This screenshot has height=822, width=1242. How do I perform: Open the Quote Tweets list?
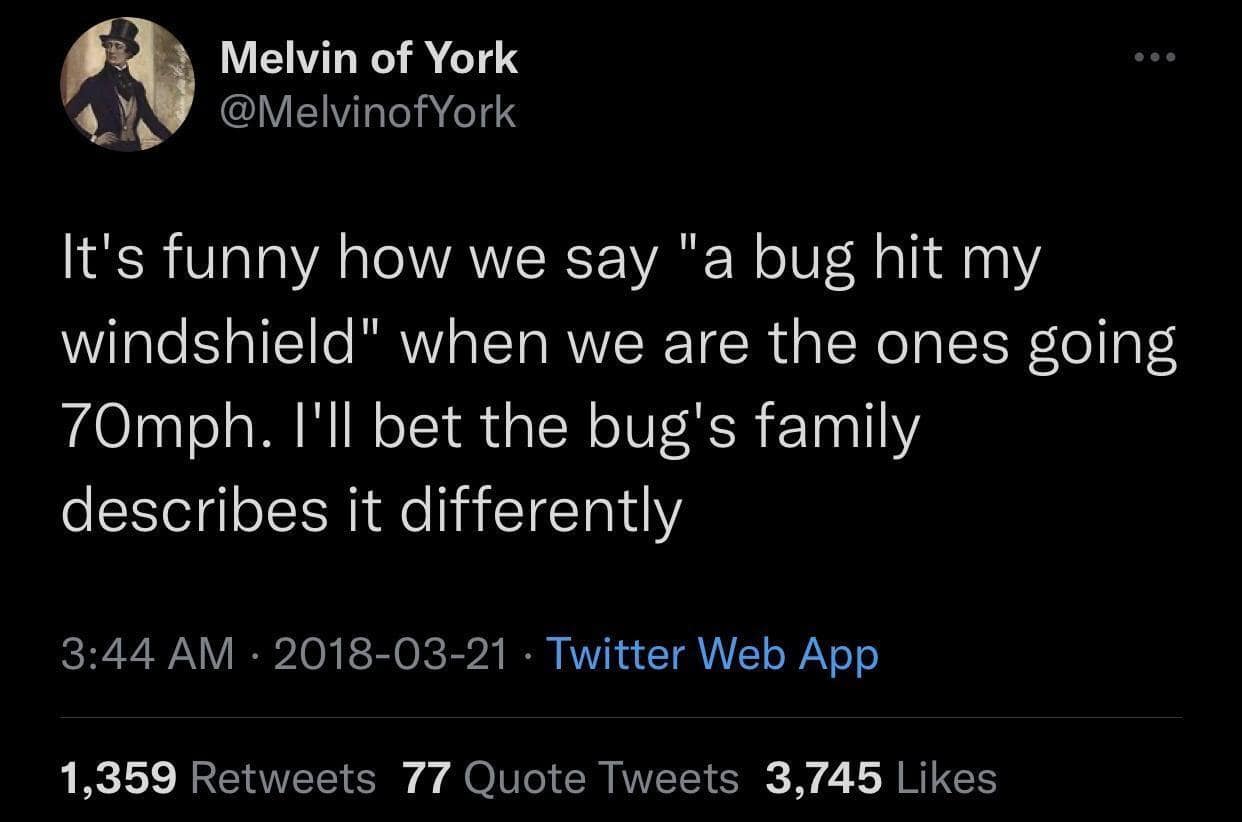(603, 776)
